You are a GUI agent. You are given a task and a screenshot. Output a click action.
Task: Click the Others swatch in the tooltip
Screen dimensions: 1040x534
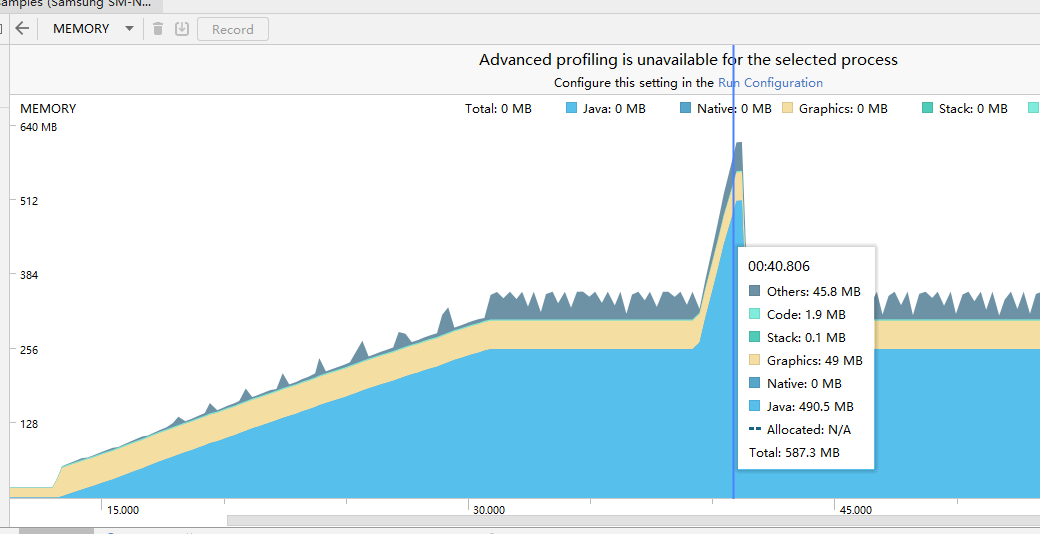[754, 291]
